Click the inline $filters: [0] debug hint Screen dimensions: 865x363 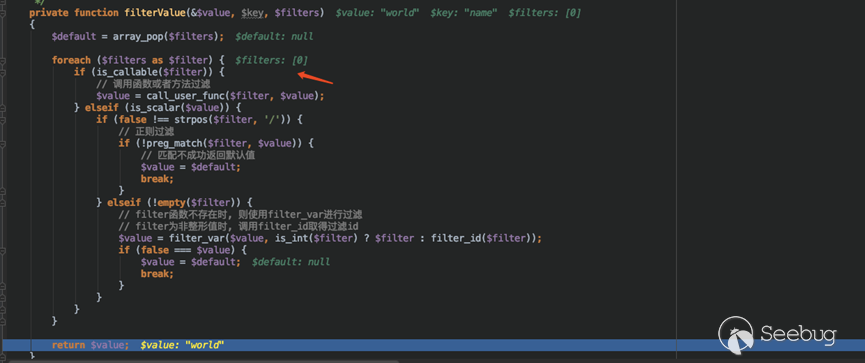point(271,60)
